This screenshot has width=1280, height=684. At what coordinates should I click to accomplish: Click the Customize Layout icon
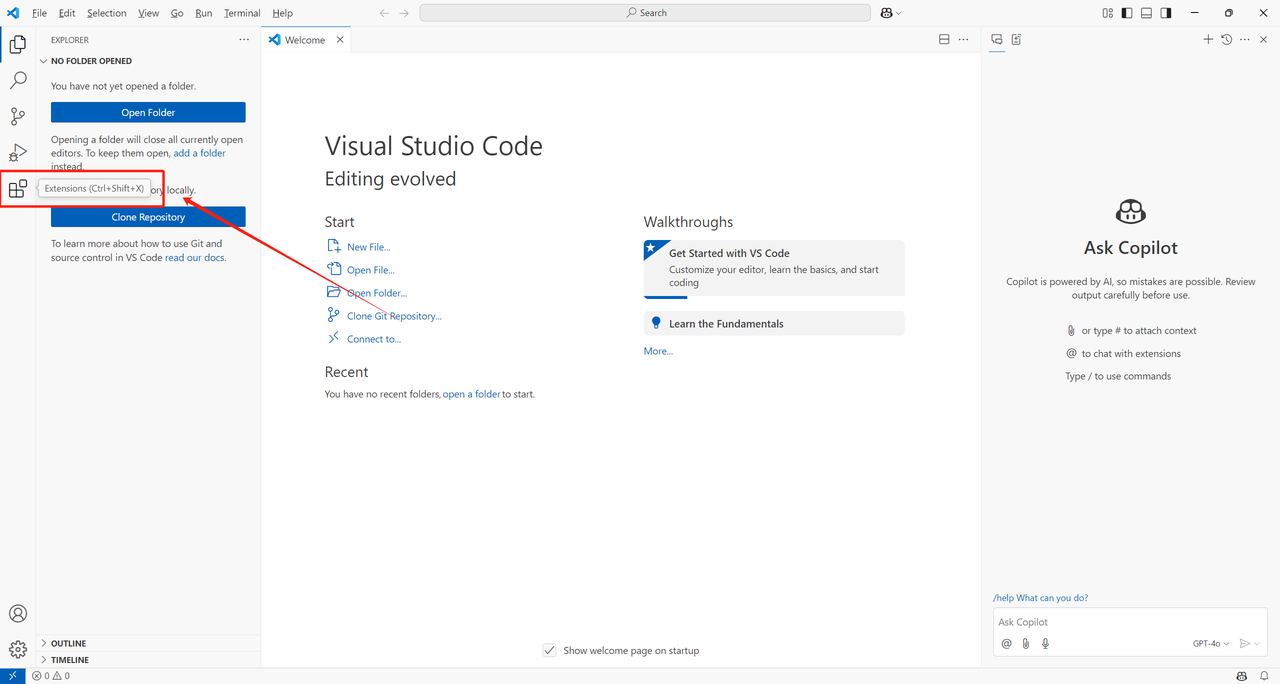1107,13
